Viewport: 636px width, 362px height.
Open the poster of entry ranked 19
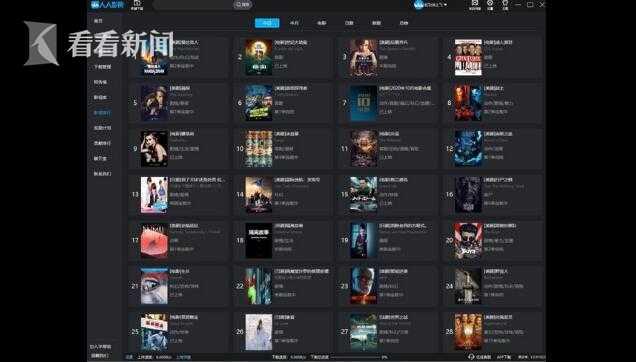(363, 240)
